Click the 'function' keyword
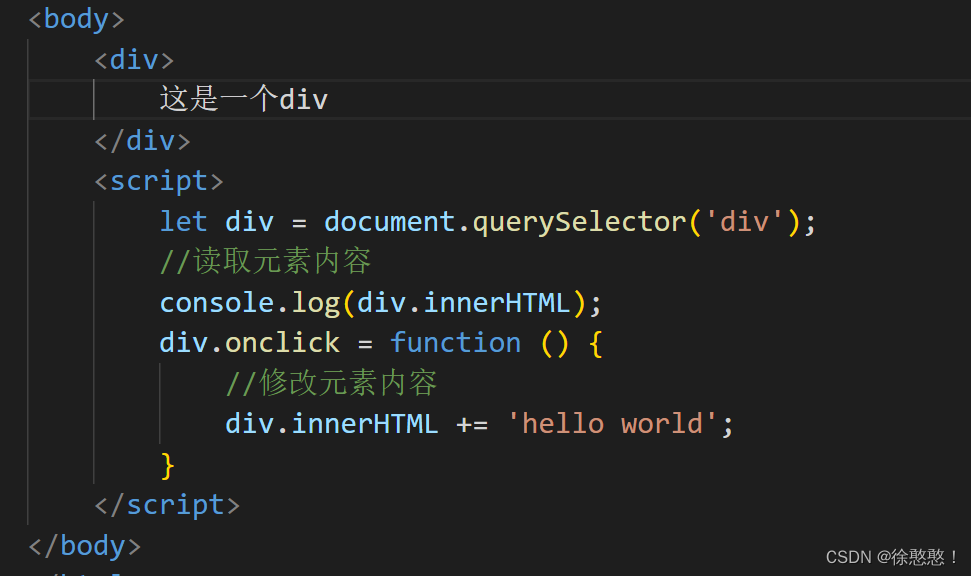971x576 pixels. click(x=455, y=343)
